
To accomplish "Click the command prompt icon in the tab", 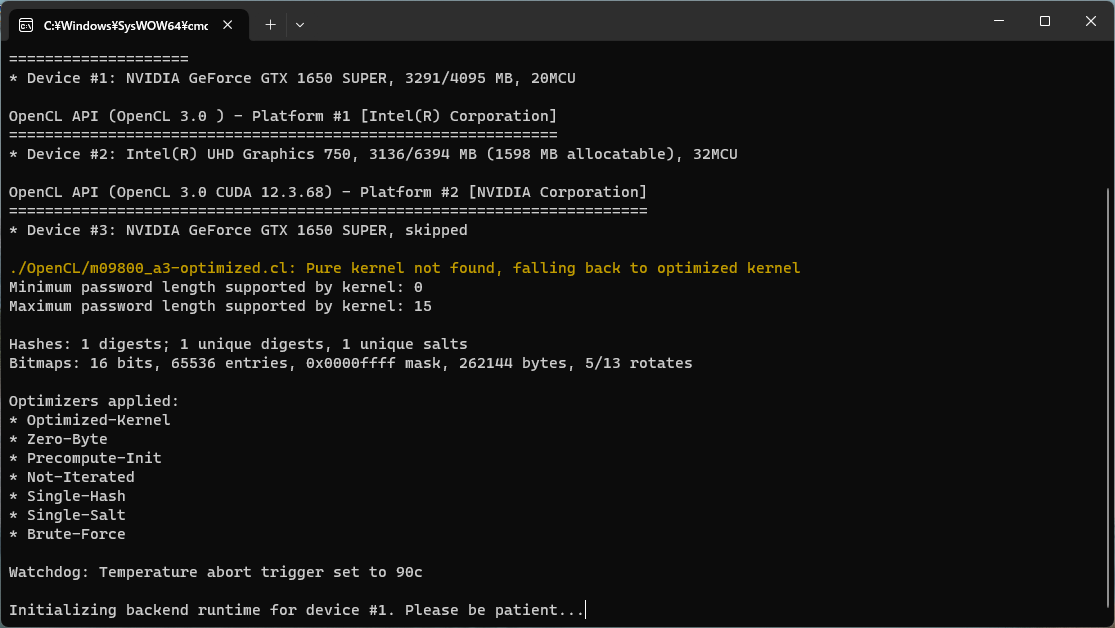I will click(x=26, y=24).
